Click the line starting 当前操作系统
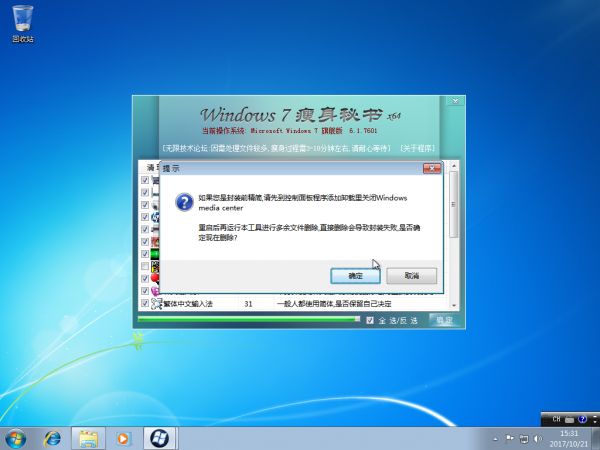This screenshot has height=450, width=600. [x=290, y=131]
